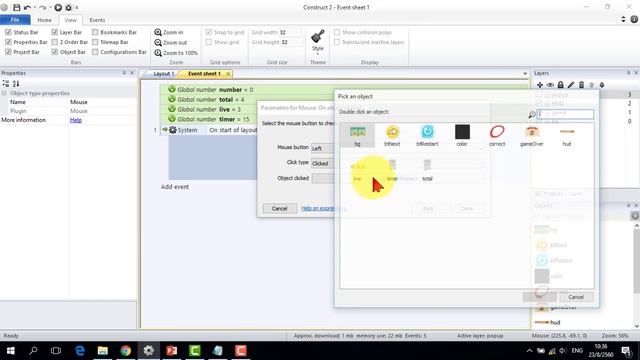Click move layer down arrow icon
The width and height of the screenshot is (640, 360).
[x=602, y=85]
